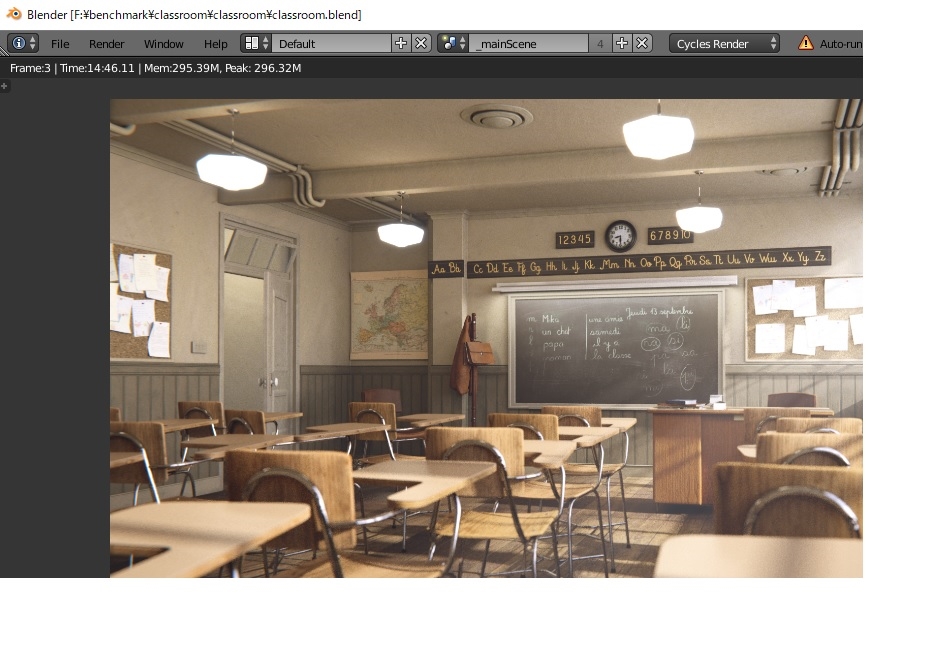Add a new scene with plus icon
The height and width of the screenshot is (651, 930).
(622, 43)
